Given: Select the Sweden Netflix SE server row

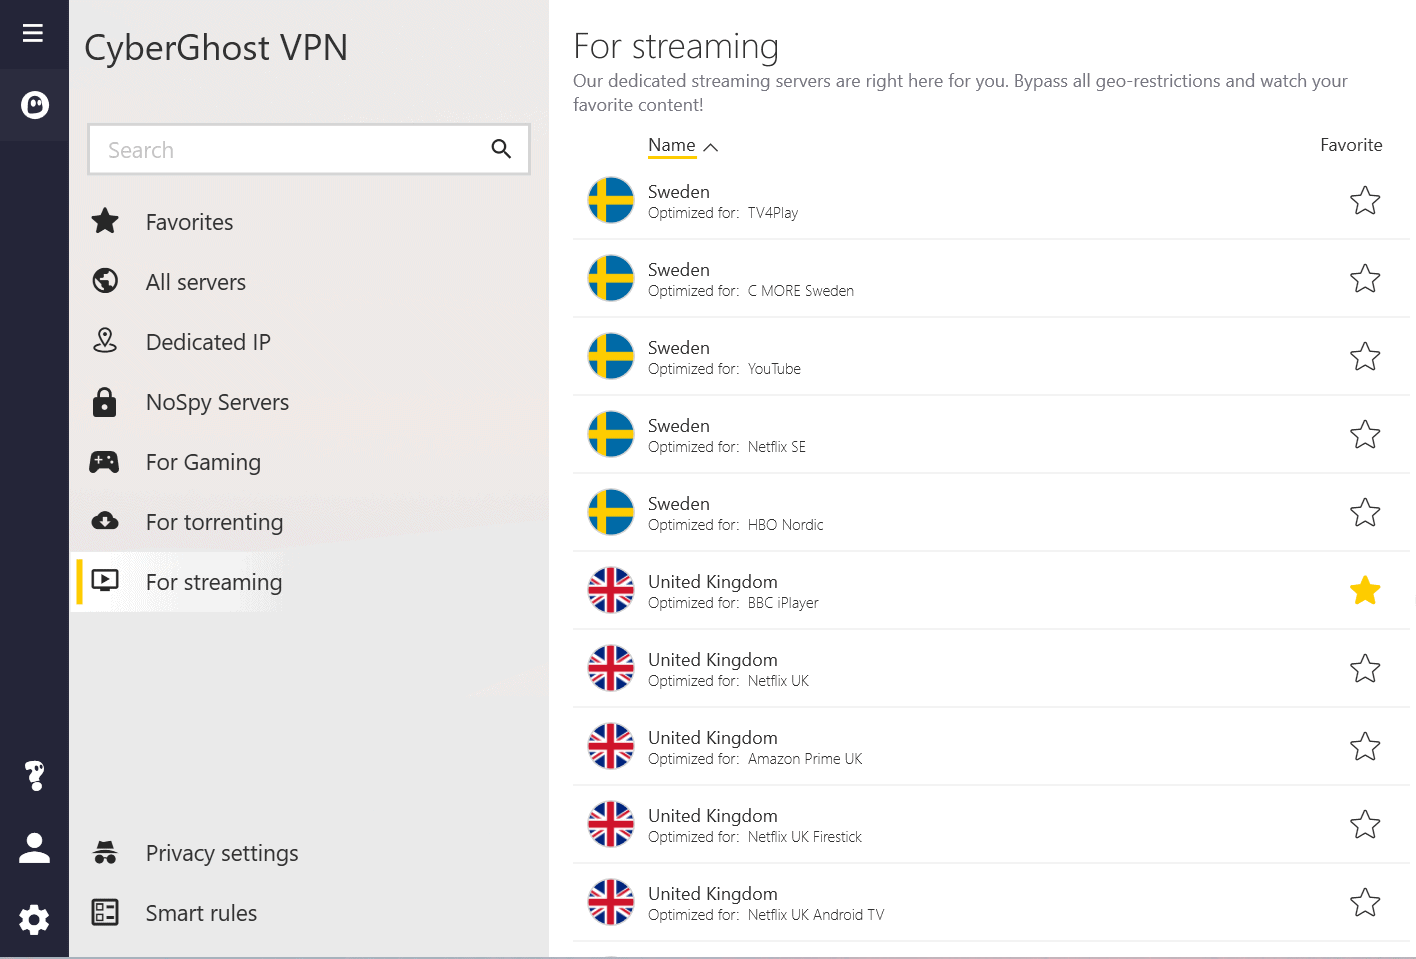Looking at the screenshot, I should [x=900, y=435].
